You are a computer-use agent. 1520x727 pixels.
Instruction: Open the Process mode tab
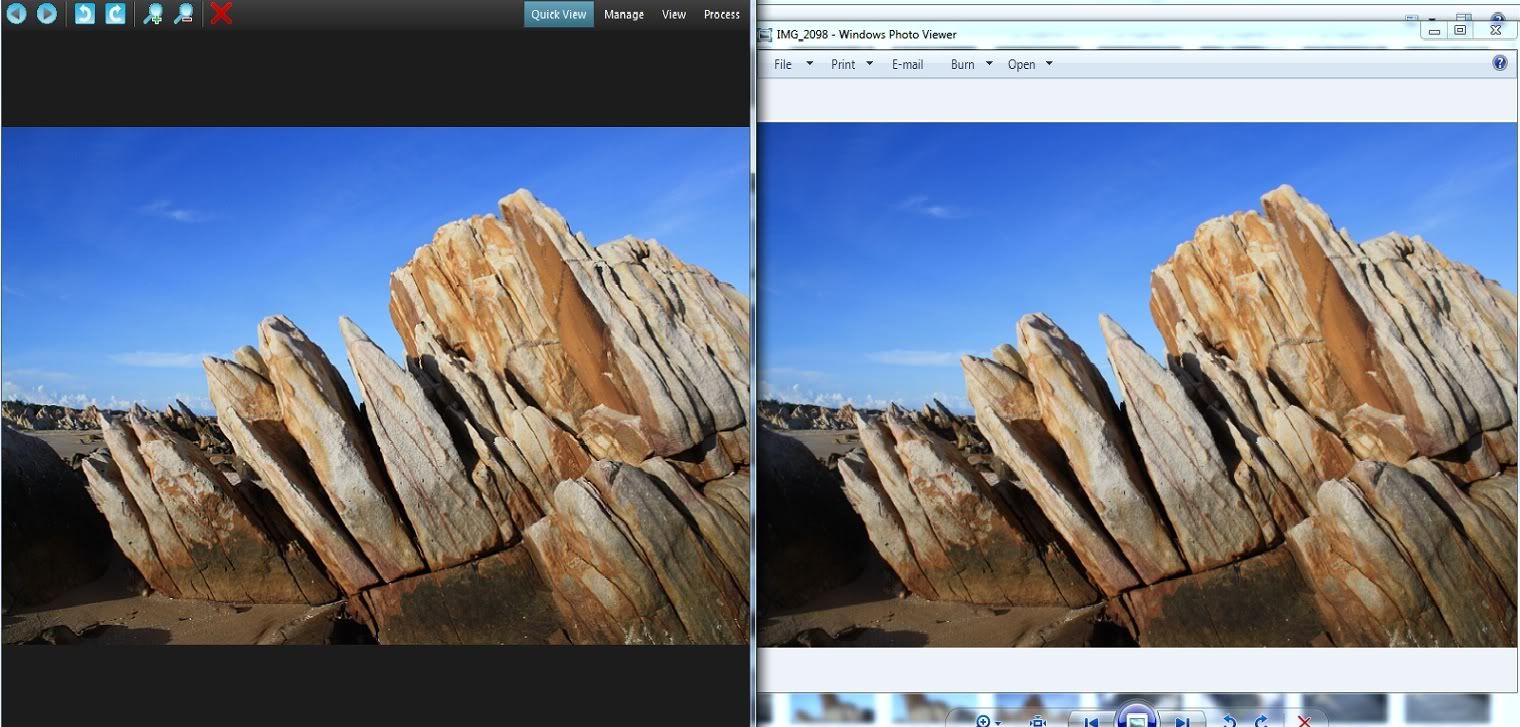[721, 14]
